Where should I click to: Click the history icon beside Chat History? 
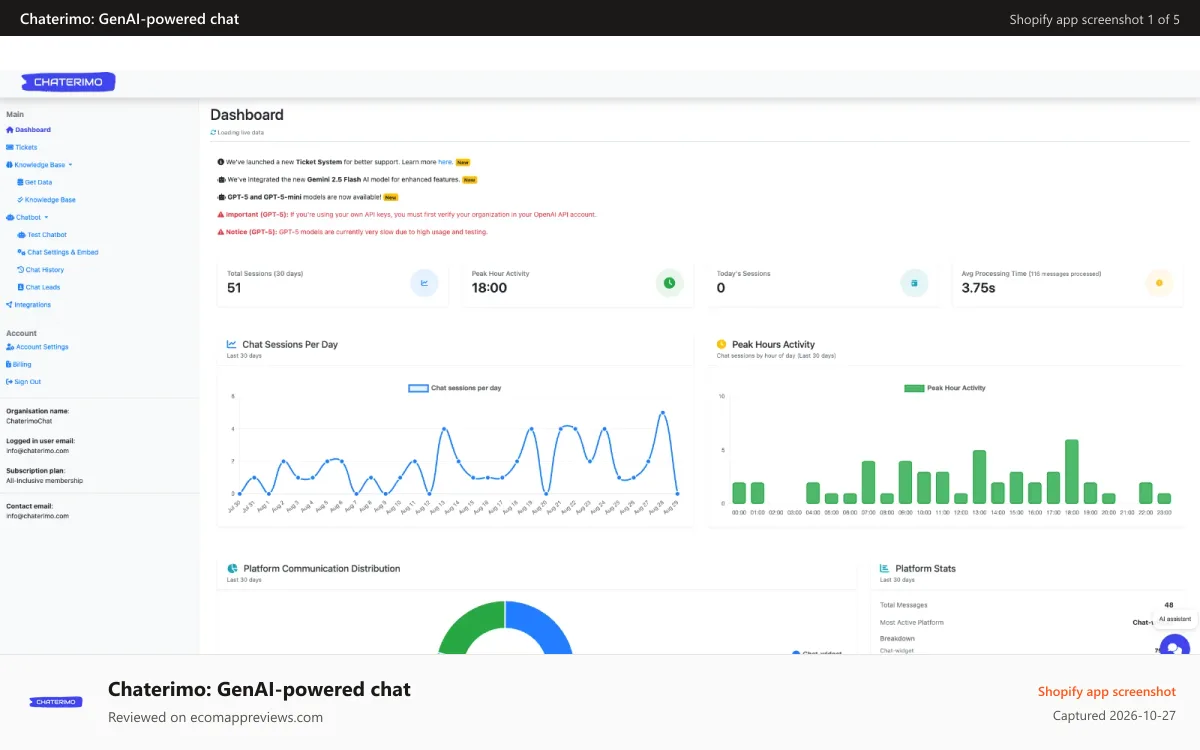[21, 270]
